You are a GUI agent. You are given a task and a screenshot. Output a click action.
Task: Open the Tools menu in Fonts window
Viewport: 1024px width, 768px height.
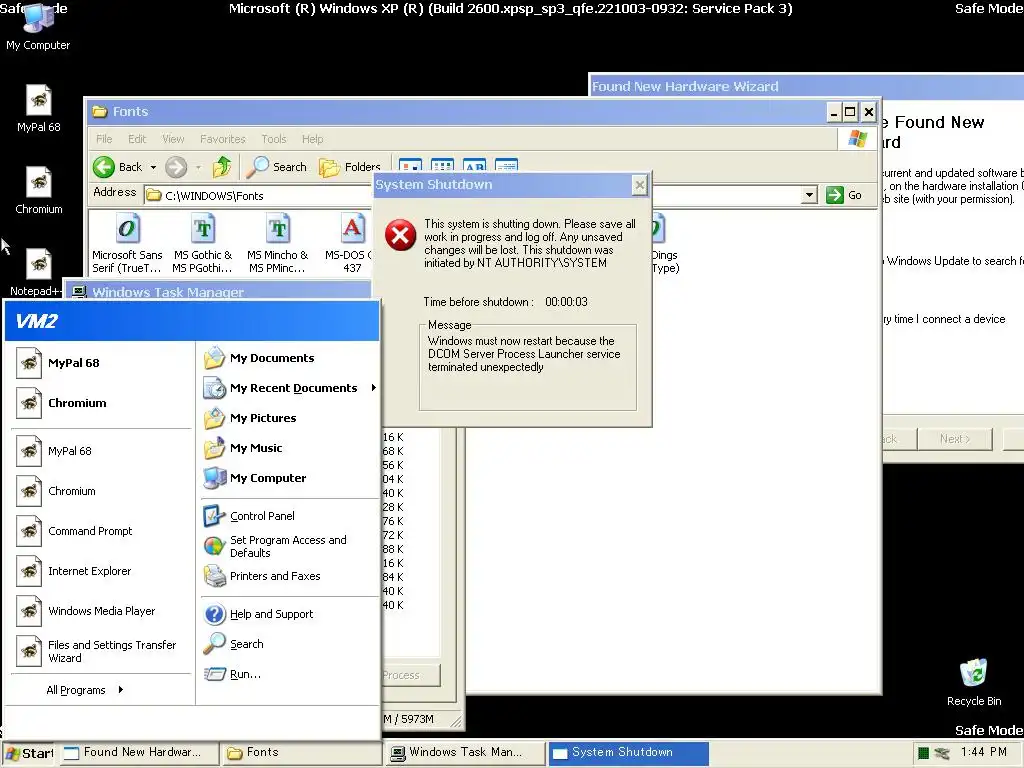(x=274, y=139)
